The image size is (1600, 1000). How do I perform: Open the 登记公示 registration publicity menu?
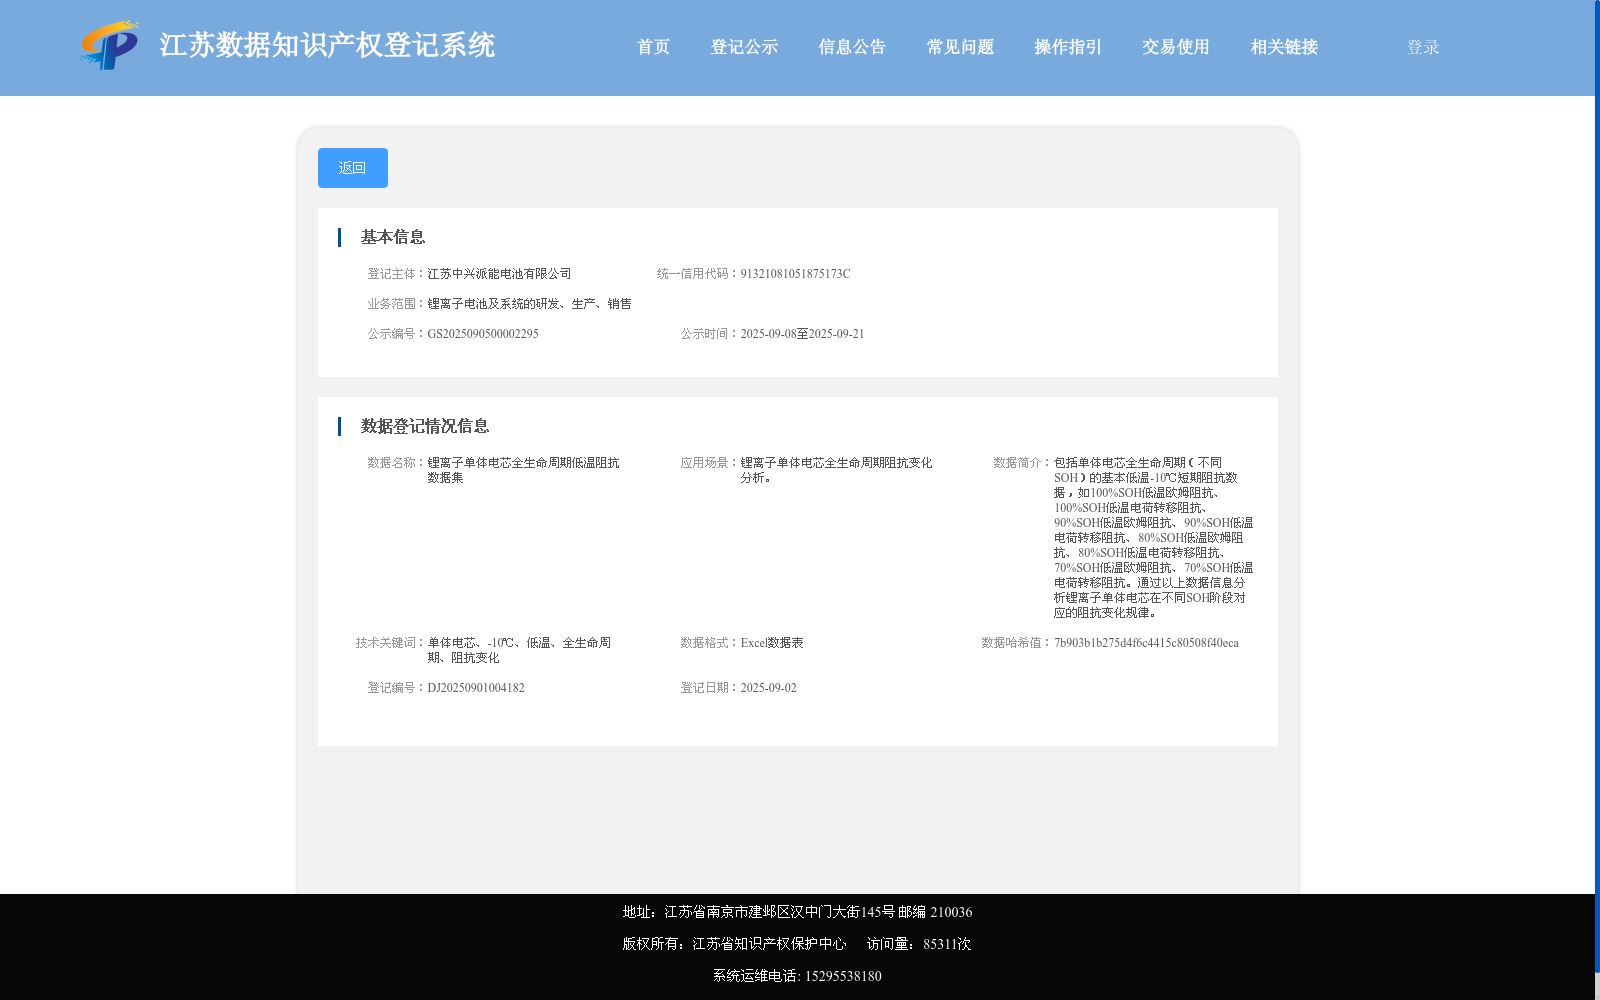[x=744, y=46]
